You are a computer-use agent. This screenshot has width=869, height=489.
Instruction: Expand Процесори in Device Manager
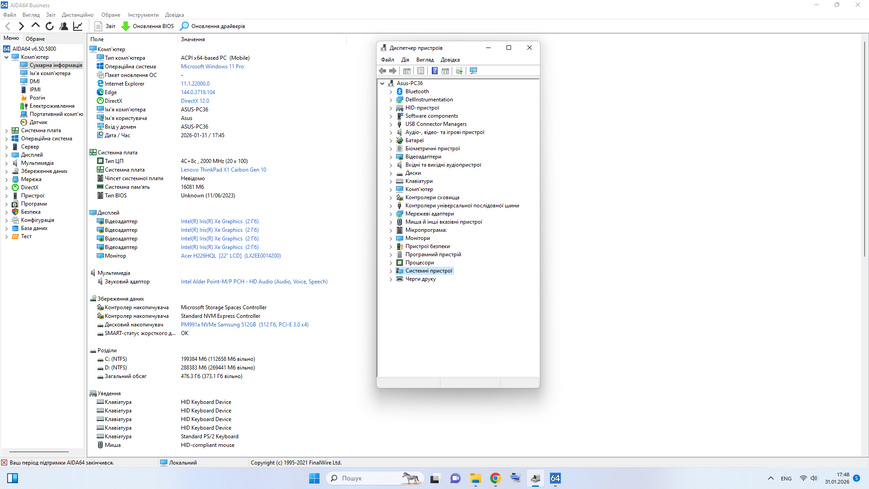[391, 263]
